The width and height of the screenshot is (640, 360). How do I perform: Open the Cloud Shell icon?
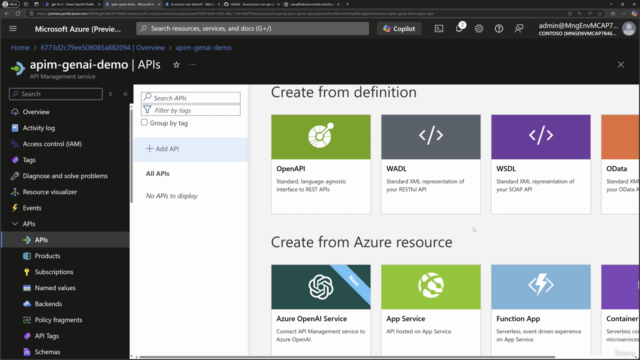point(439,29)
